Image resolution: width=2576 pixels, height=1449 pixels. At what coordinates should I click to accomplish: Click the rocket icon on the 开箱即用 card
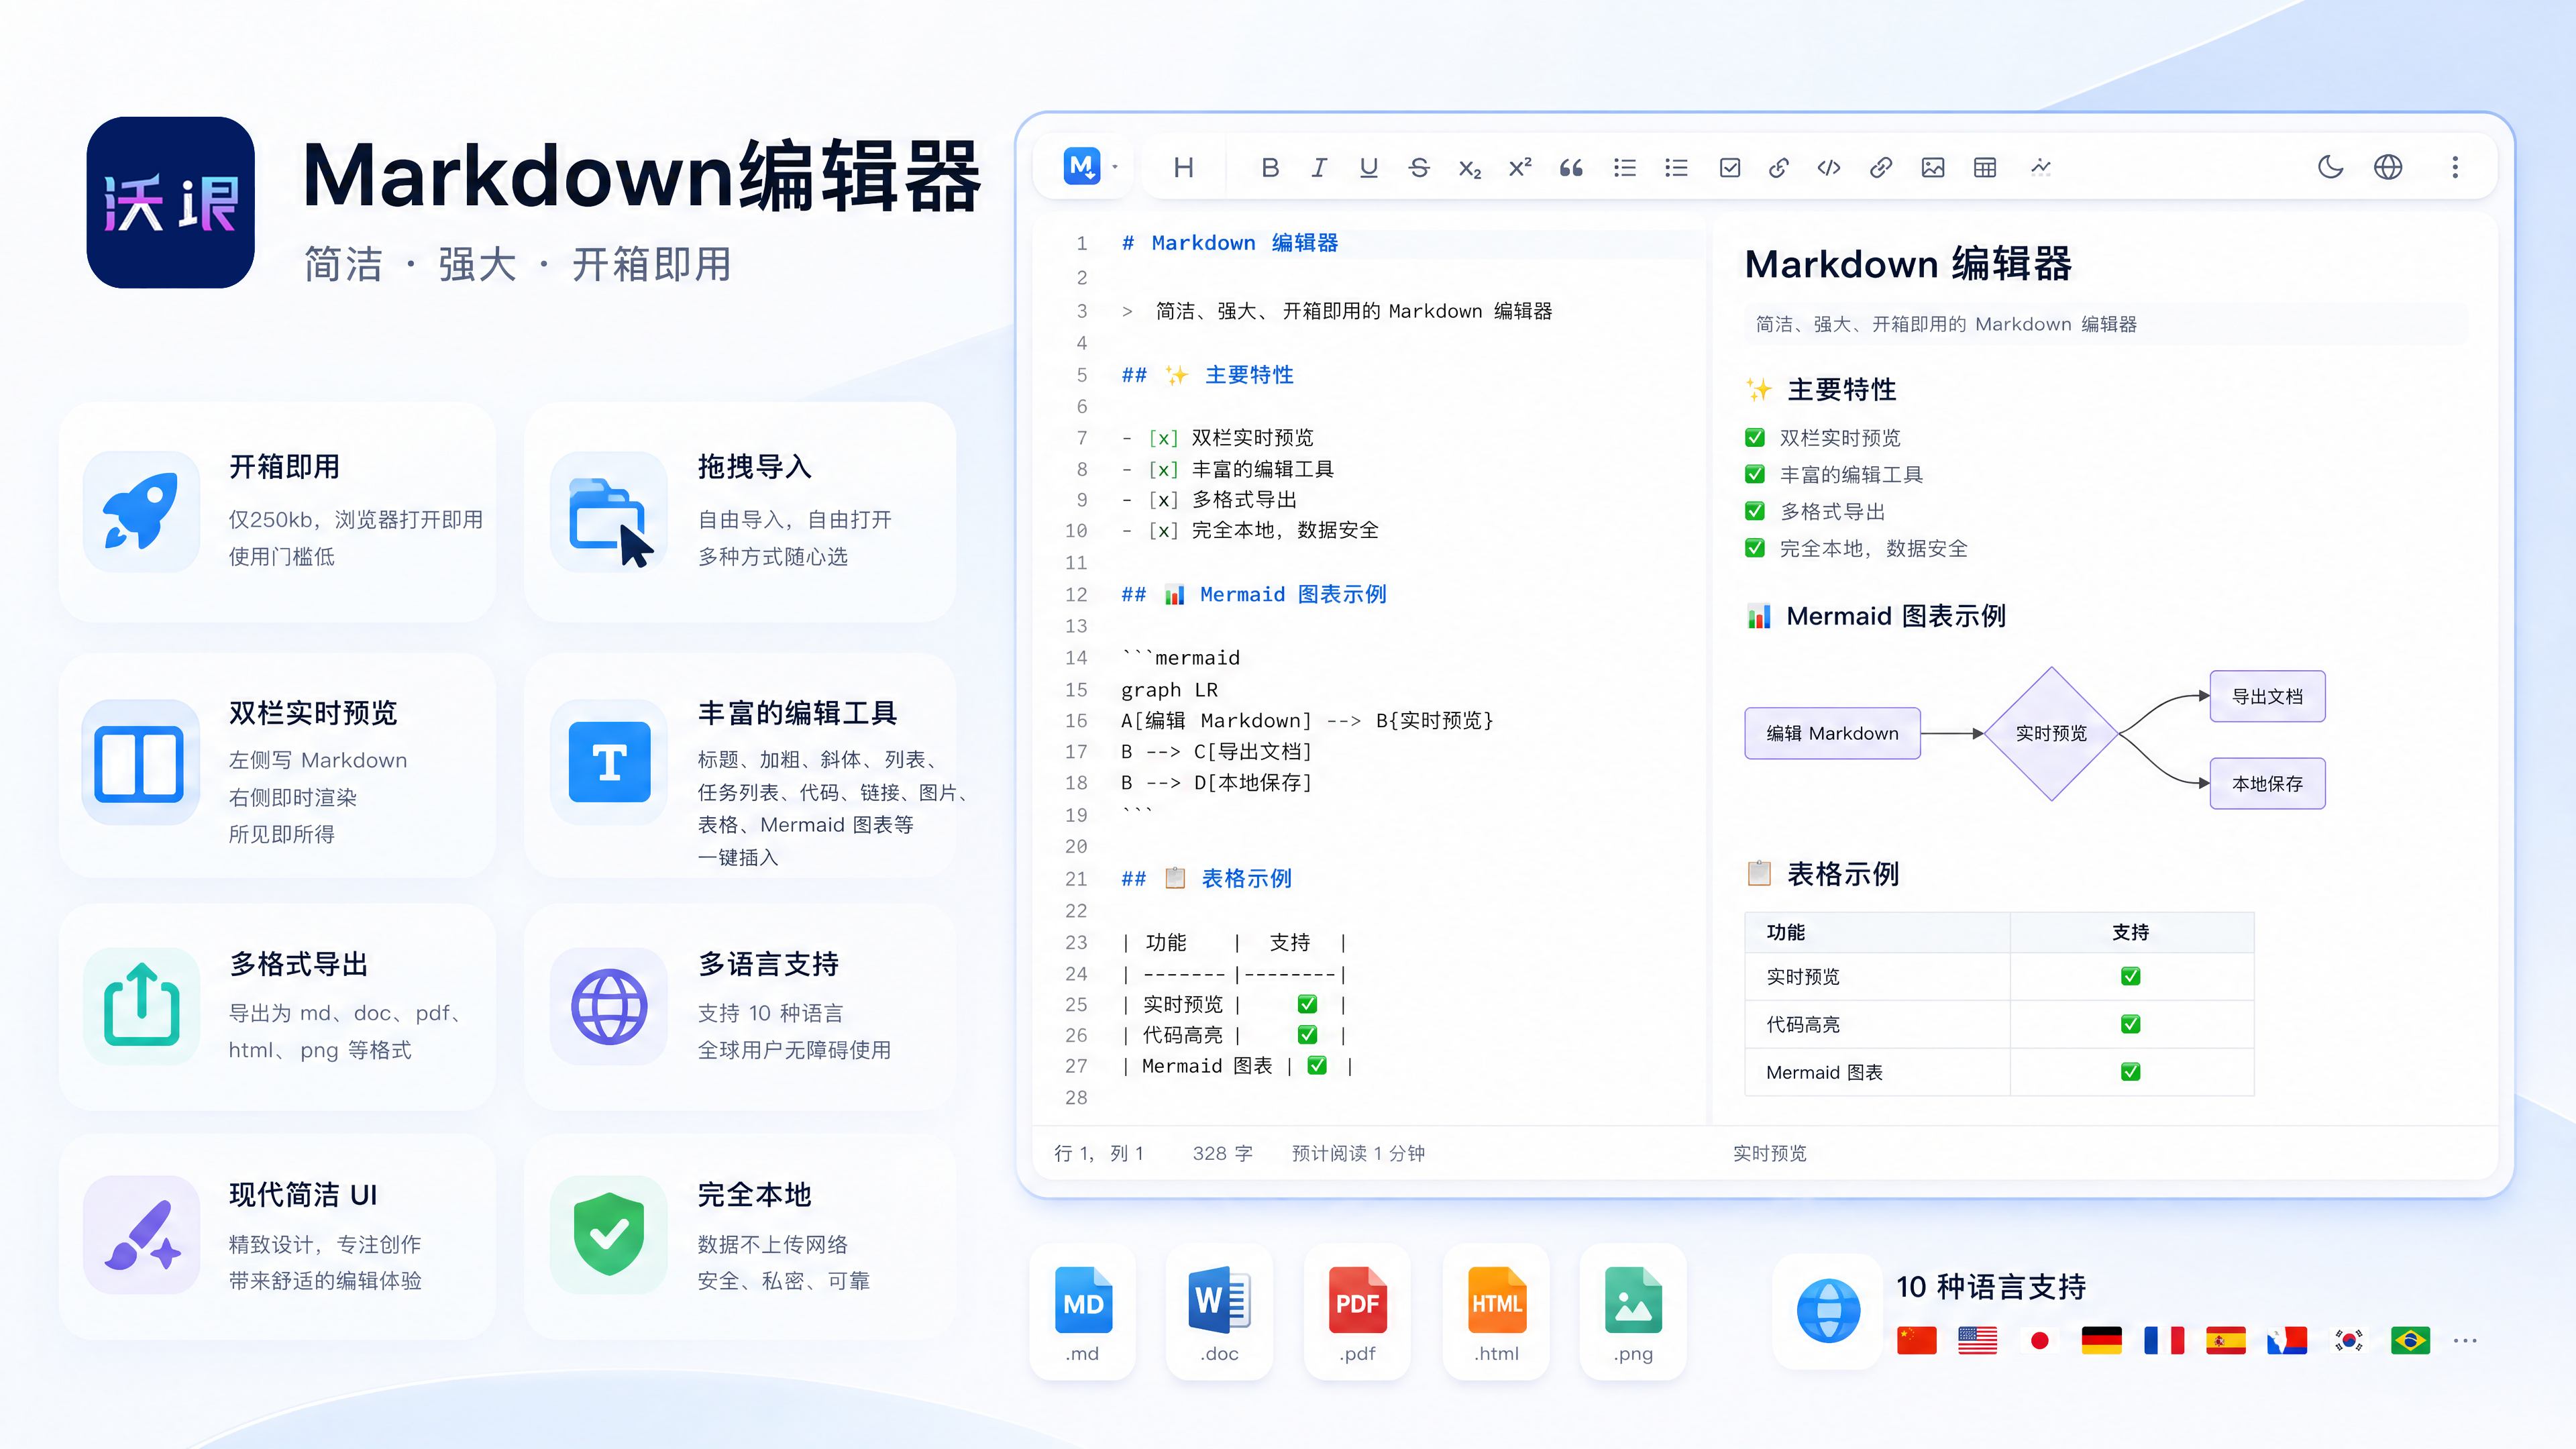(141, 511)
